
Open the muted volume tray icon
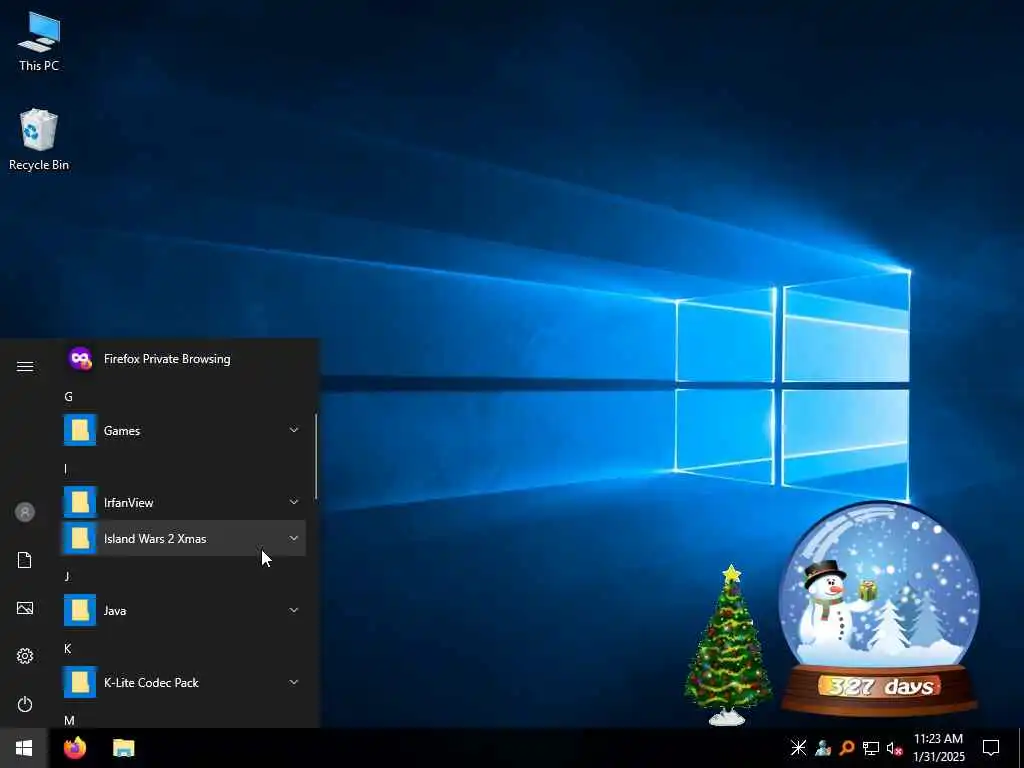[x=895, y=748]
